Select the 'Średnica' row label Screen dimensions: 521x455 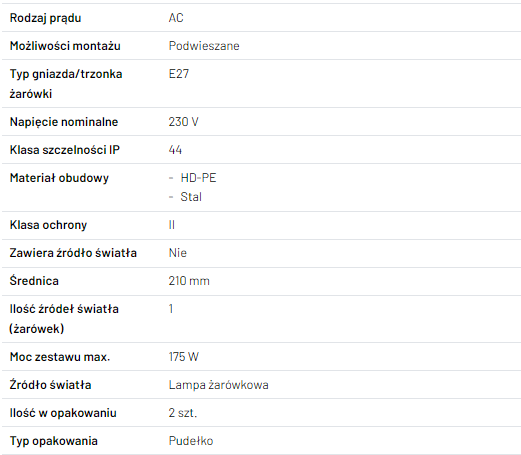[x=34, y=280]
